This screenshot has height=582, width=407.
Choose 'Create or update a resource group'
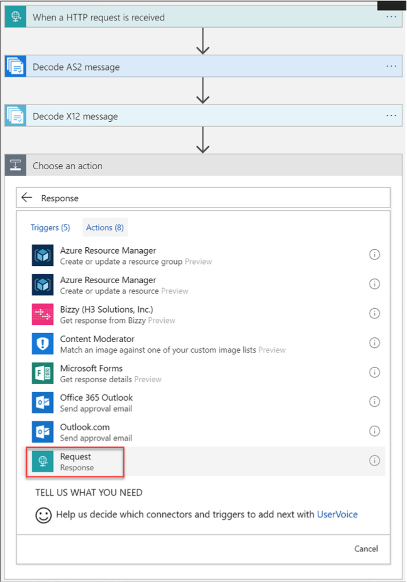(121, 262)
